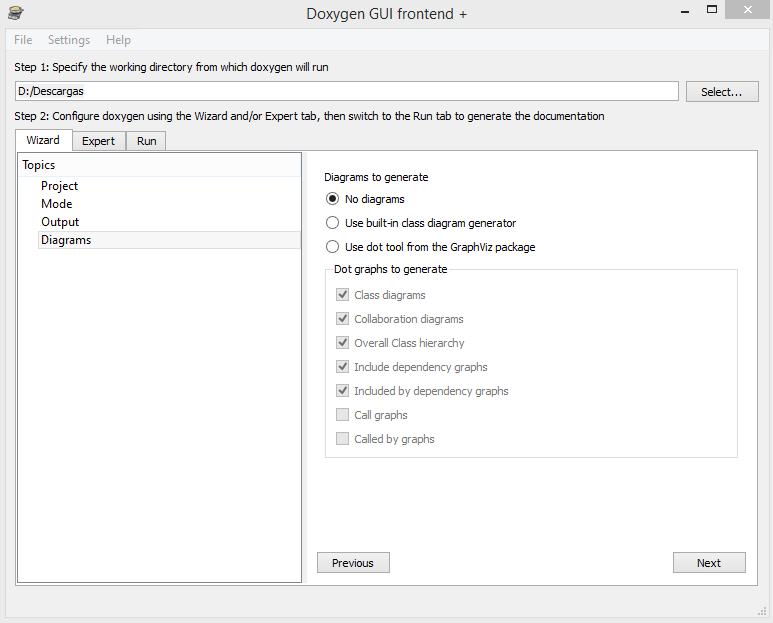This screenshot has height=623, width=773.
Task: Click the Select... directory button
Action: tap(722, 92)
